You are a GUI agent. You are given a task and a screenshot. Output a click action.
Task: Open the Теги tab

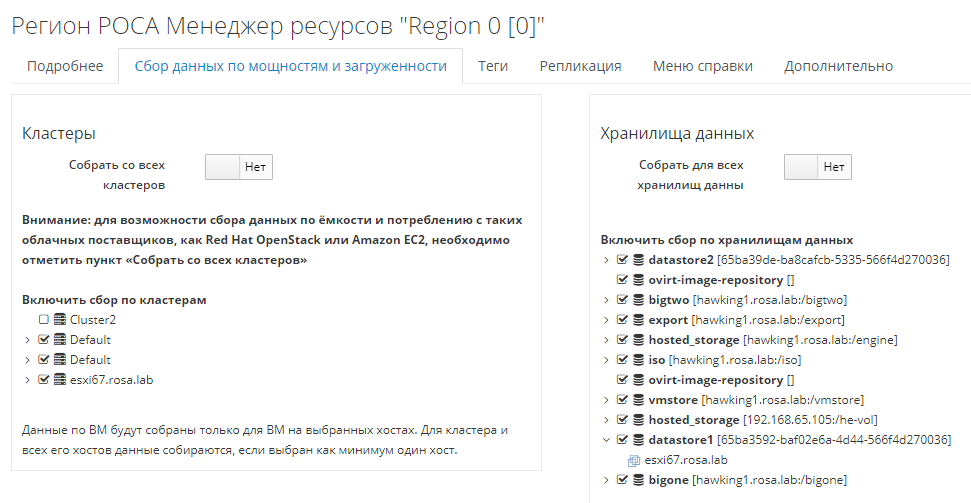point(492,66)
